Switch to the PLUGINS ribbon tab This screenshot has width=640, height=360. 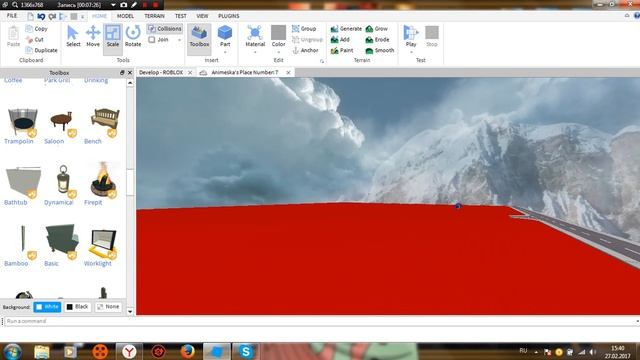(x=229, y=16)
